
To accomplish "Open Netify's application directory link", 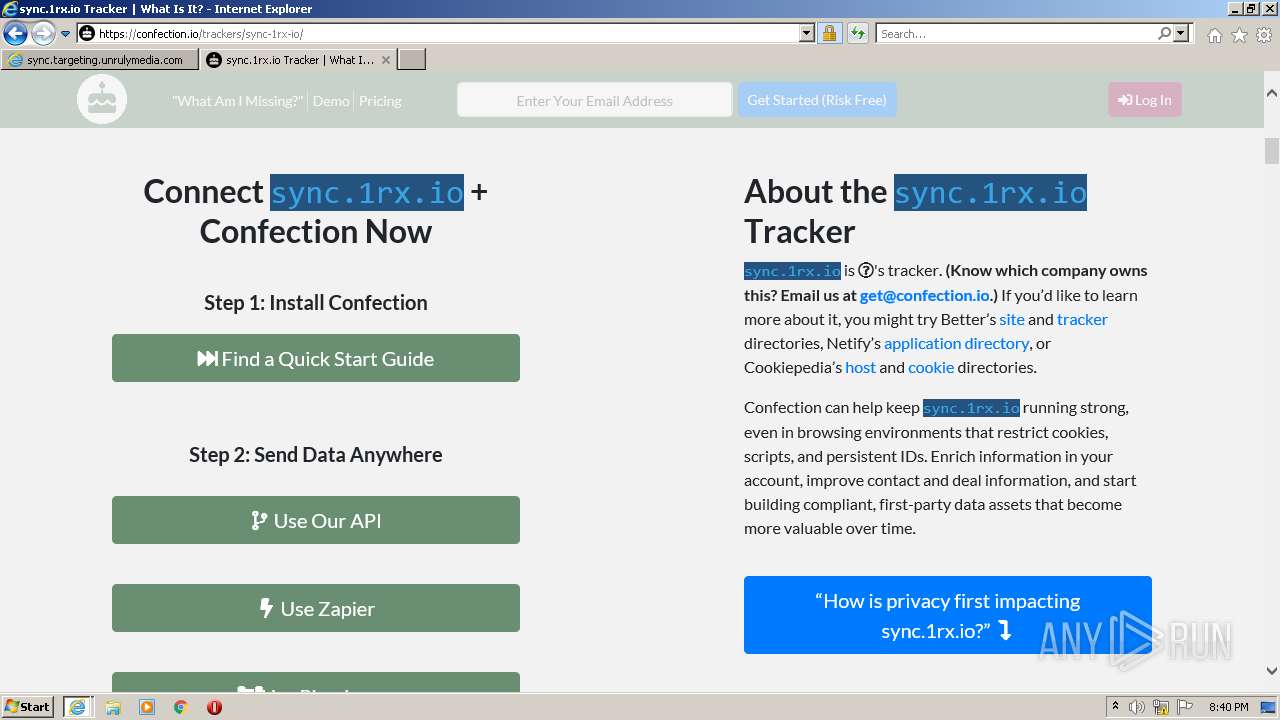I will tap(956, 343).
